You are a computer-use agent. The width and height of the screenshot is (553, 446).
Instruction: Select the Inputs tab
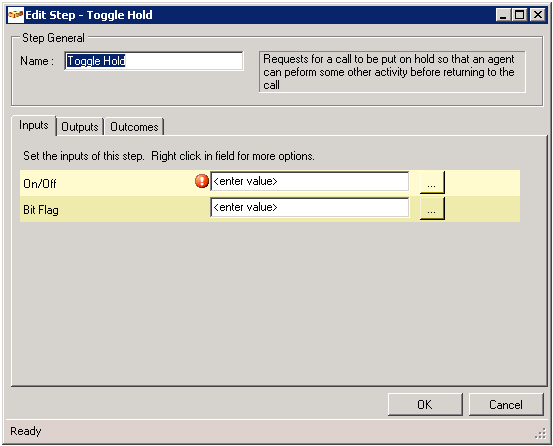pyautogui.click(x=34, y=125)
